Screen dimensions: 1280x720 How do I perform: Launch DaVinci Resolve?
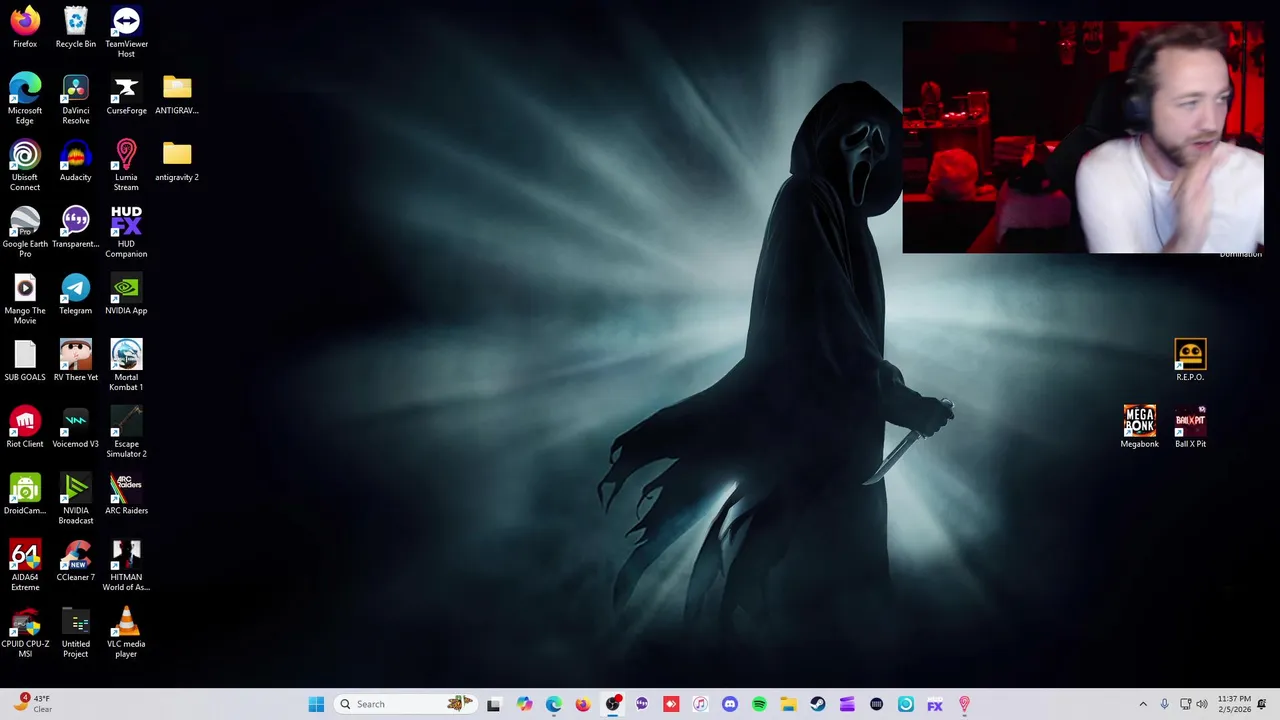pyautogui.click(x=76, y=98)
